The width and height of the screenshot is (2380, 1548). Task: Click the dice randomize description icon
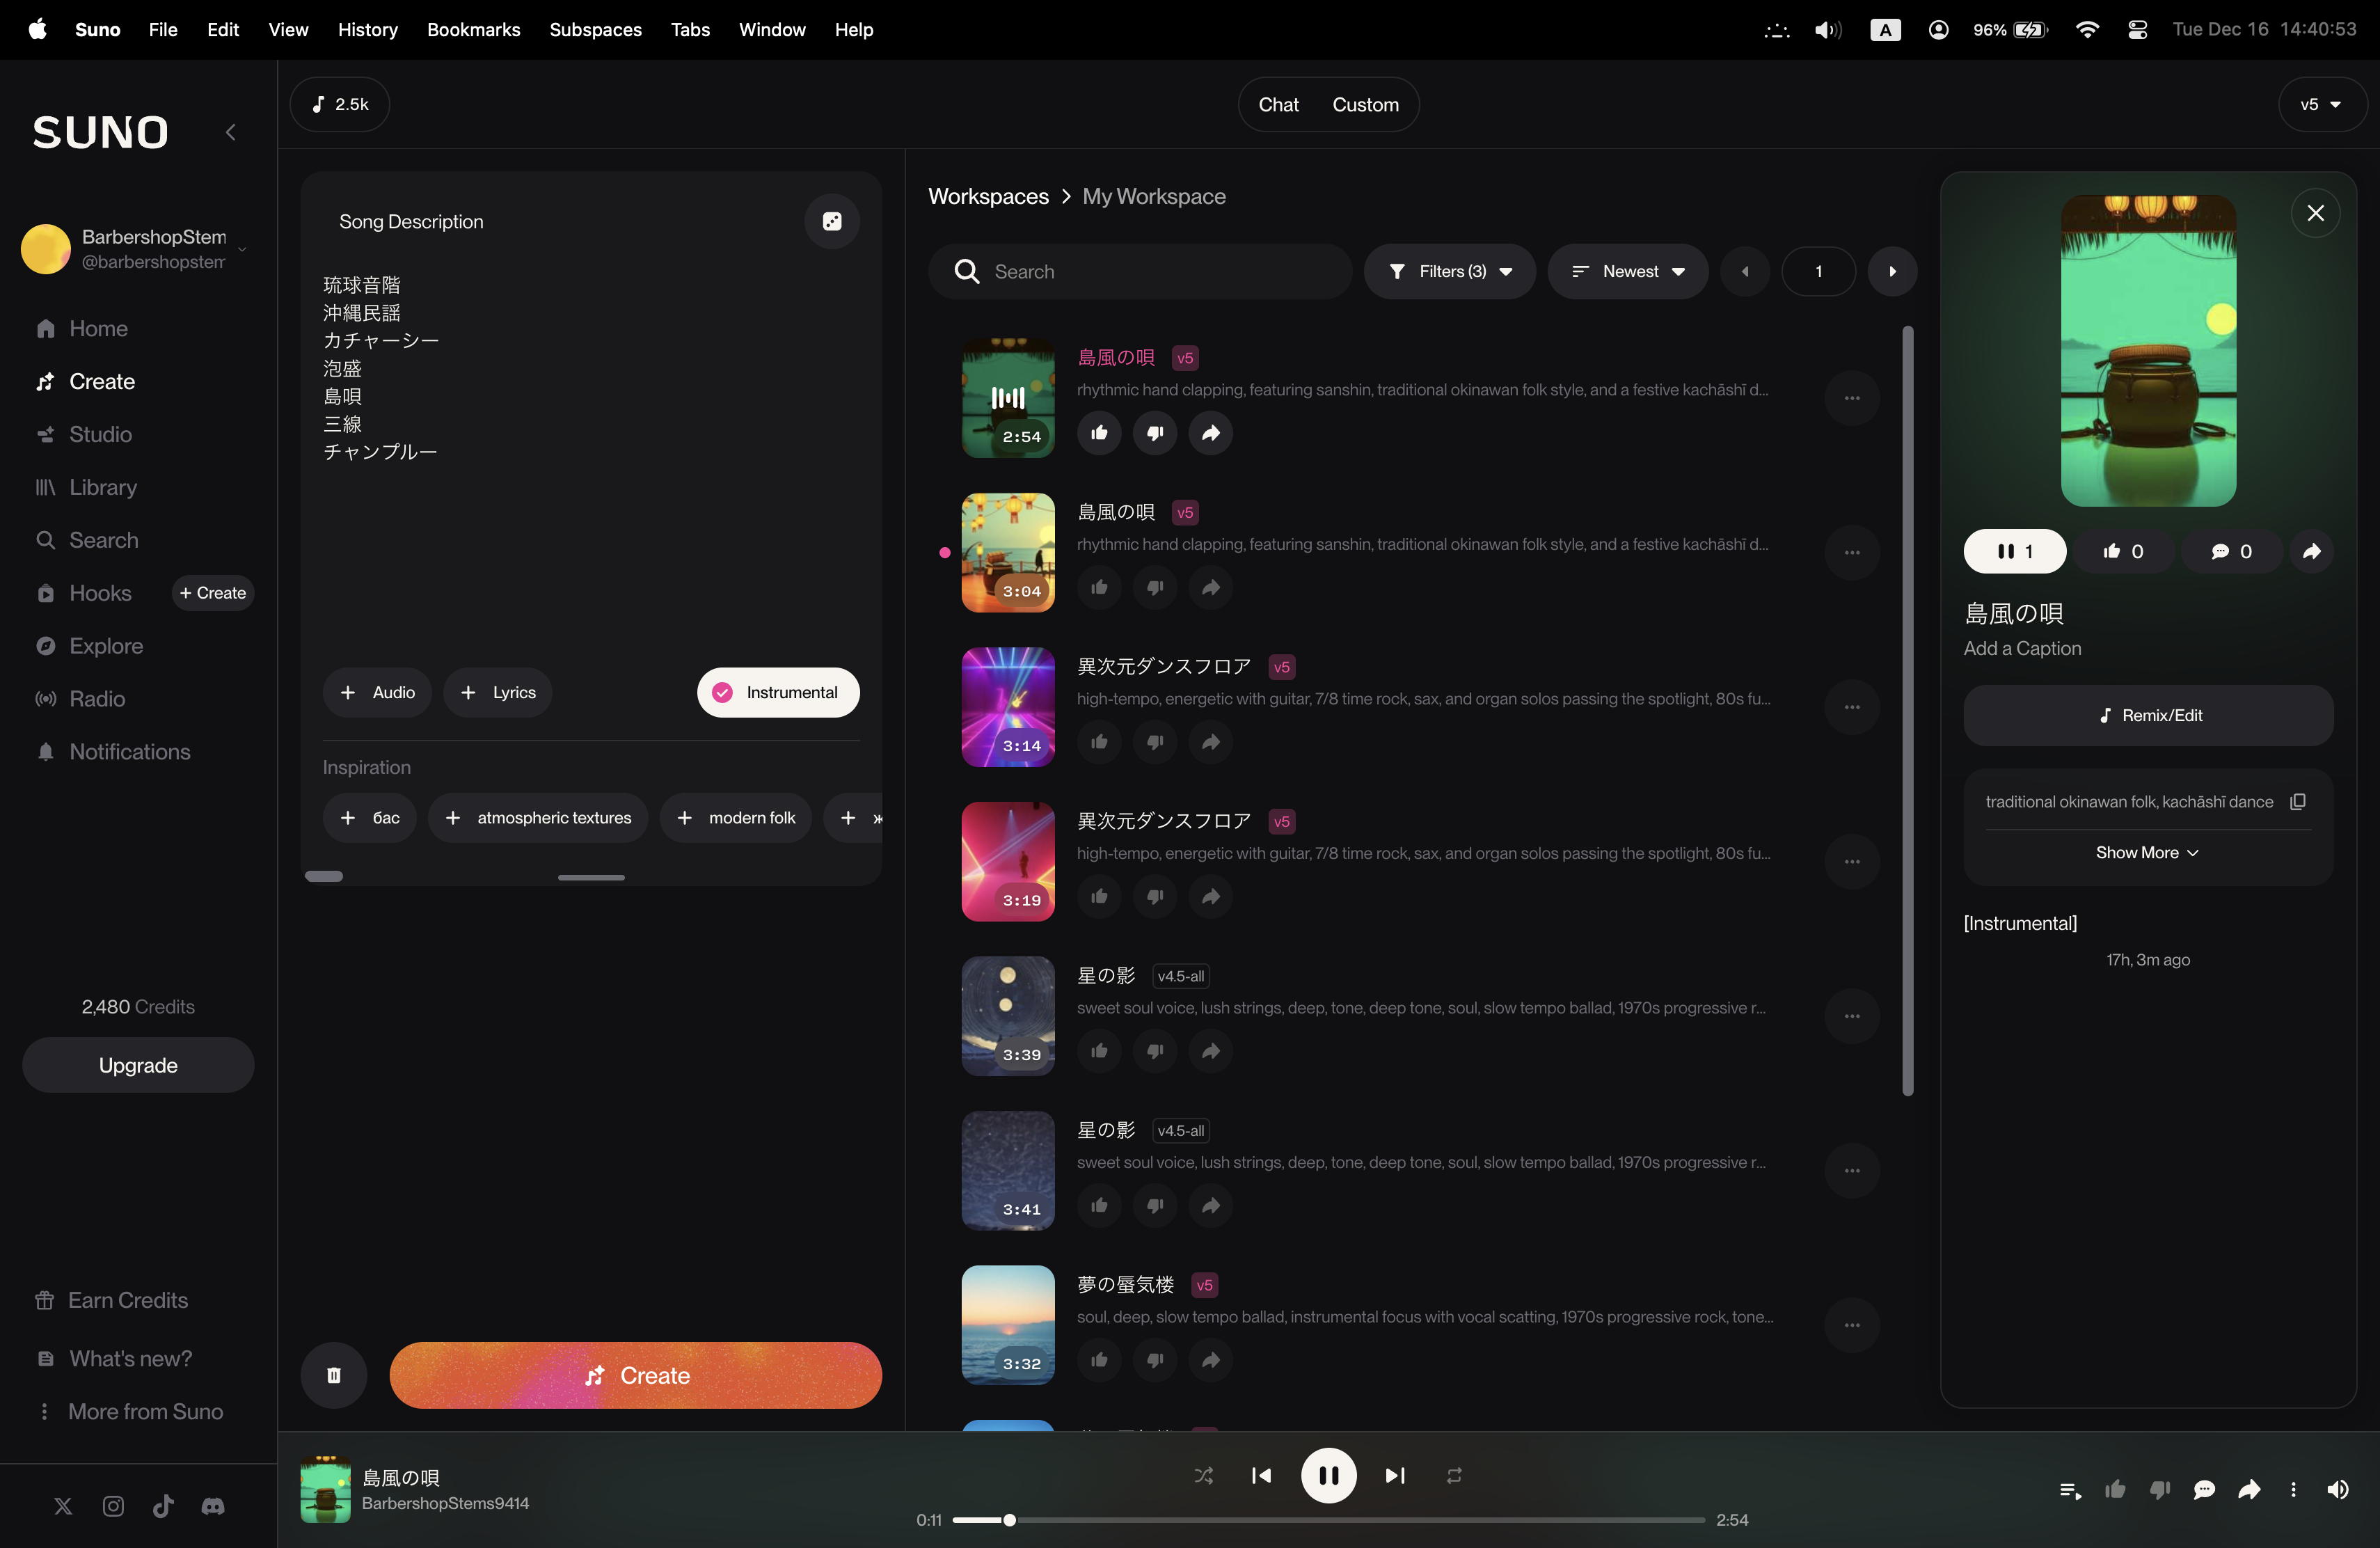coord(832,222)
